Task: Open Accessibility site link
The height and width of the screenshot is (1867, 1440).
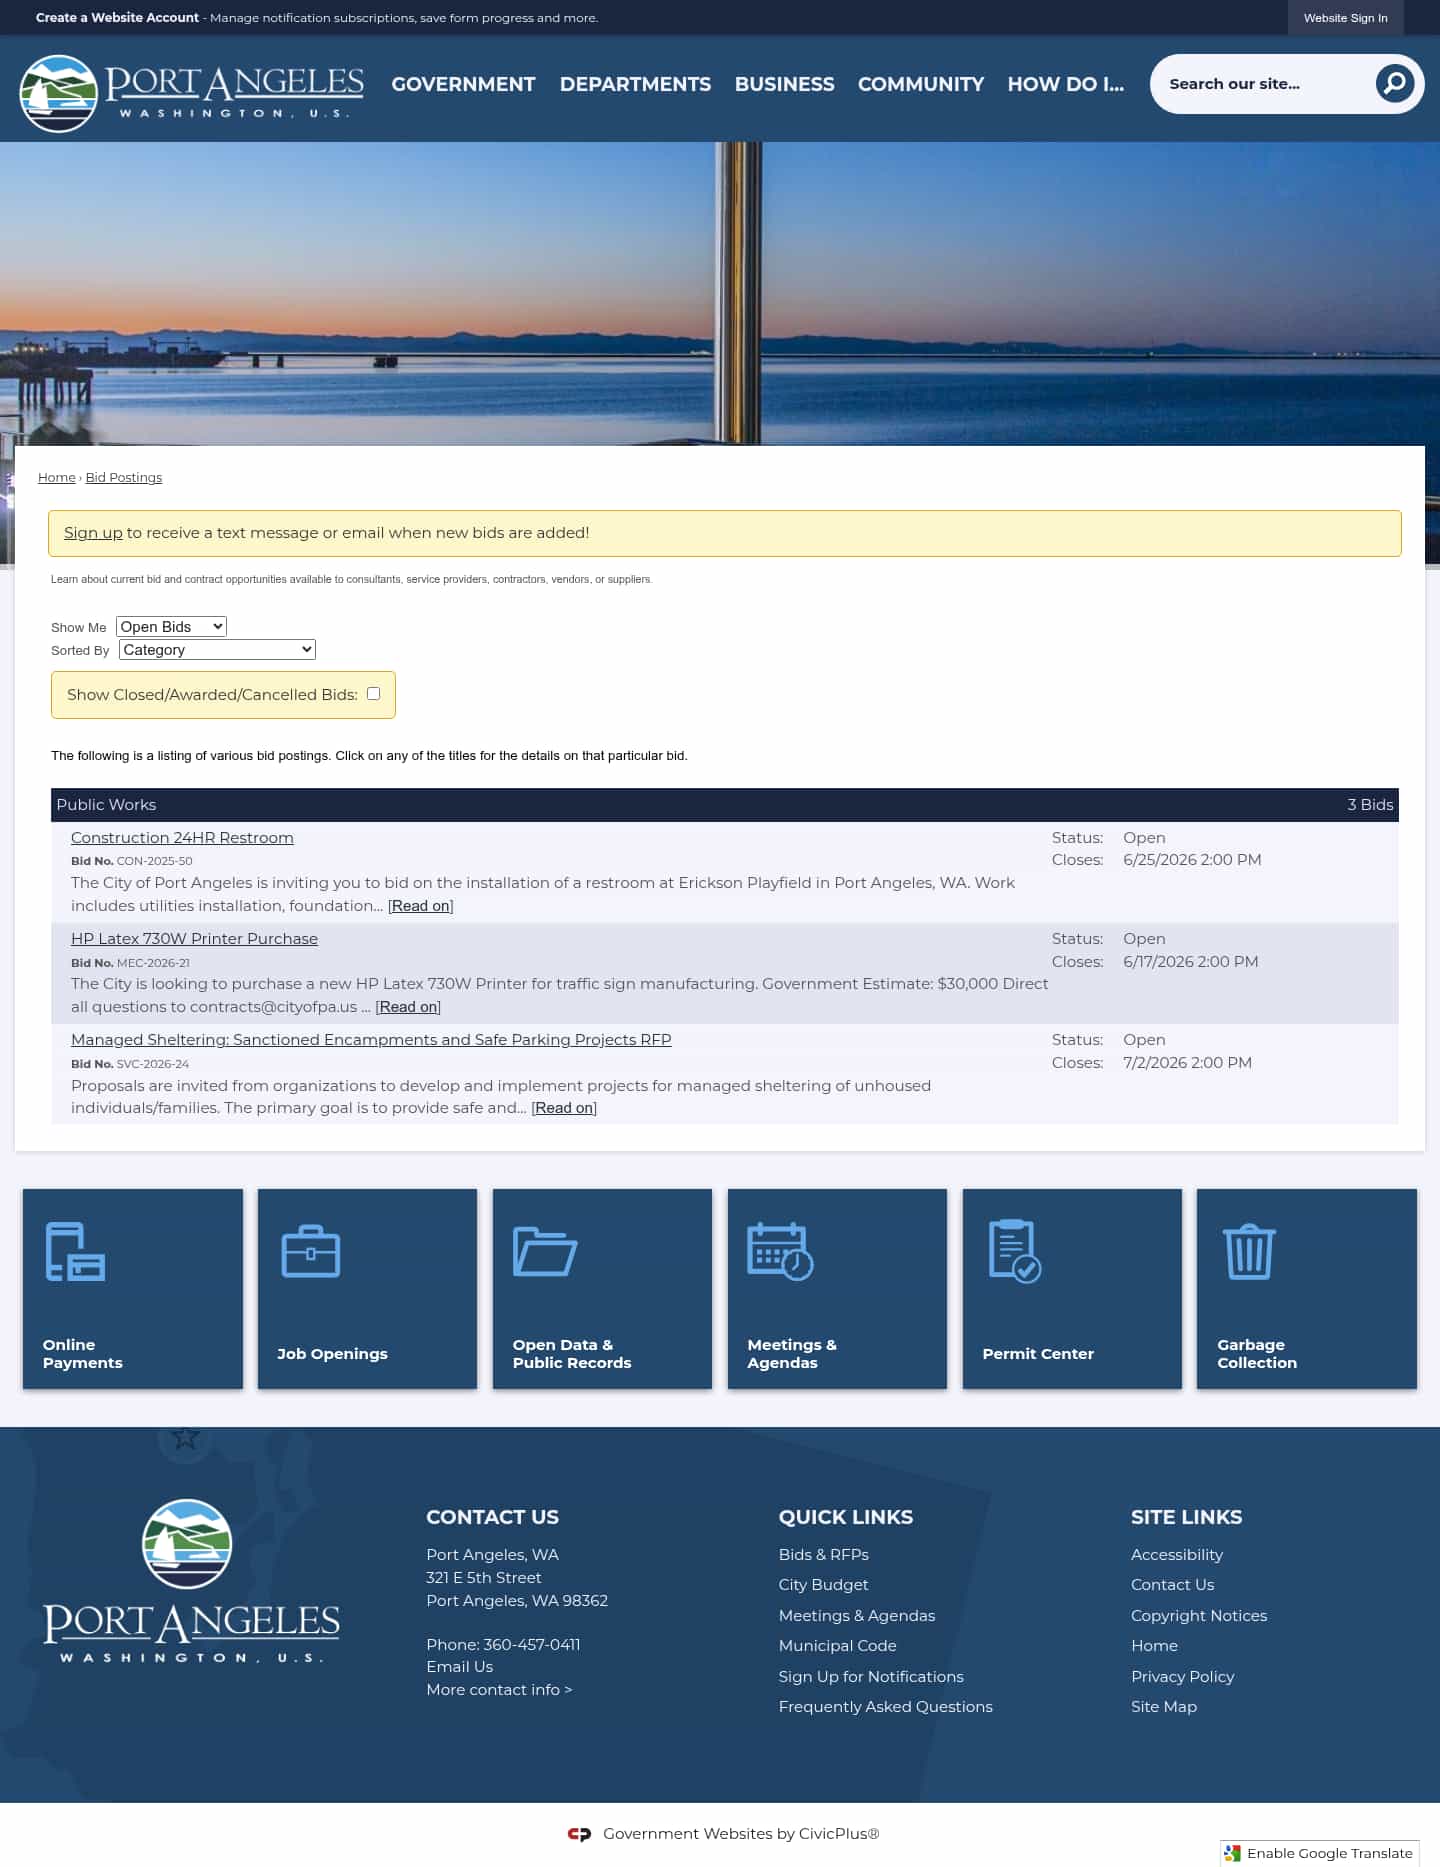Action: coord(1177,1555)
